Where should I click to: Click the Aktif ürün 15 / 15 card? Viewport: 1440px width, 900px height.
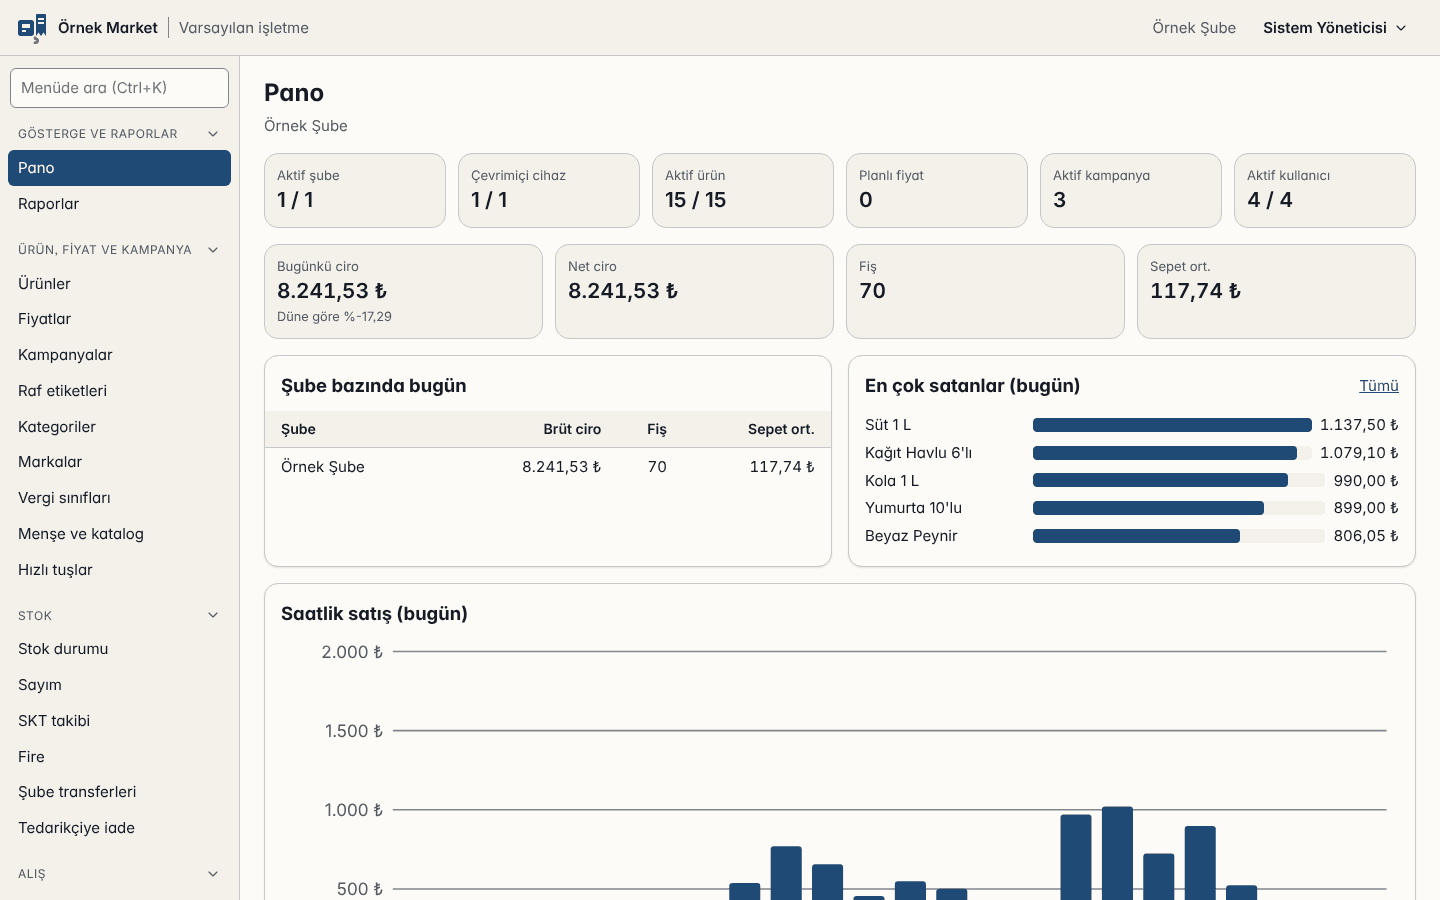click(x=743, y=190)
